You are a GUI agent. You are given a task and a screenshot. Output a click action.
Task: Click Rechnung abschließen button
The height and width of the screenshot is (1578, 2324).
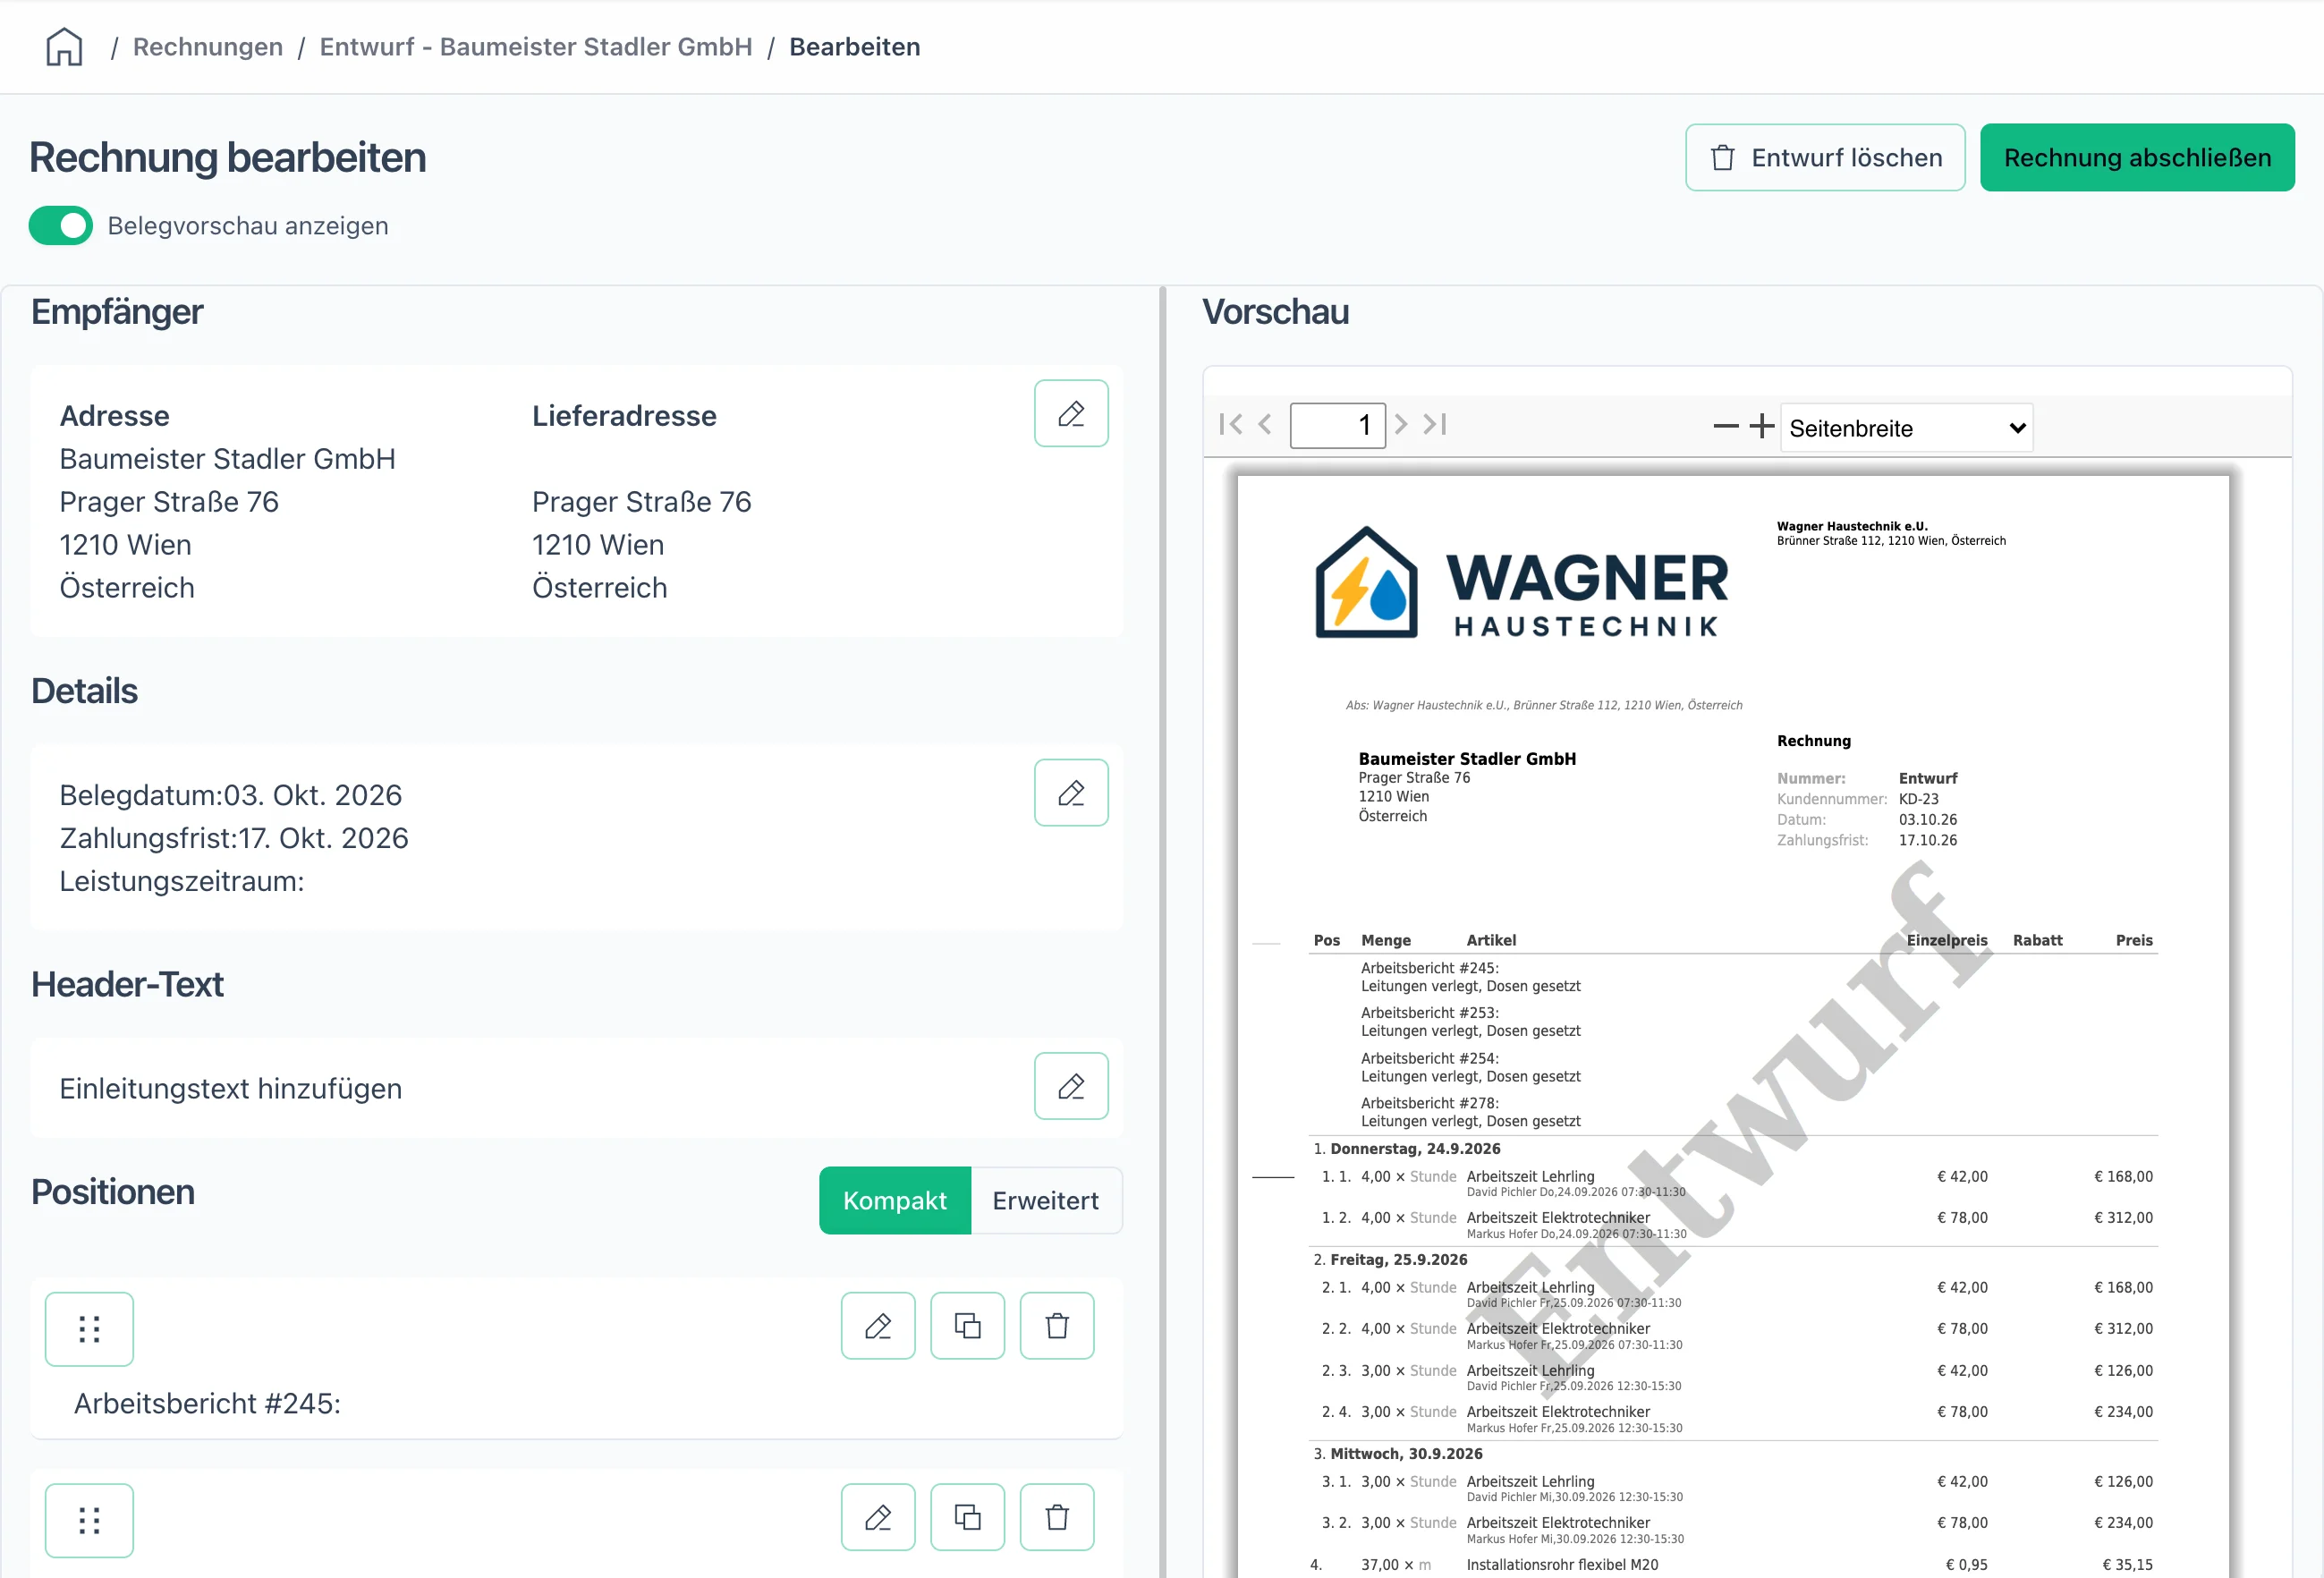[x=2137, y=157]
